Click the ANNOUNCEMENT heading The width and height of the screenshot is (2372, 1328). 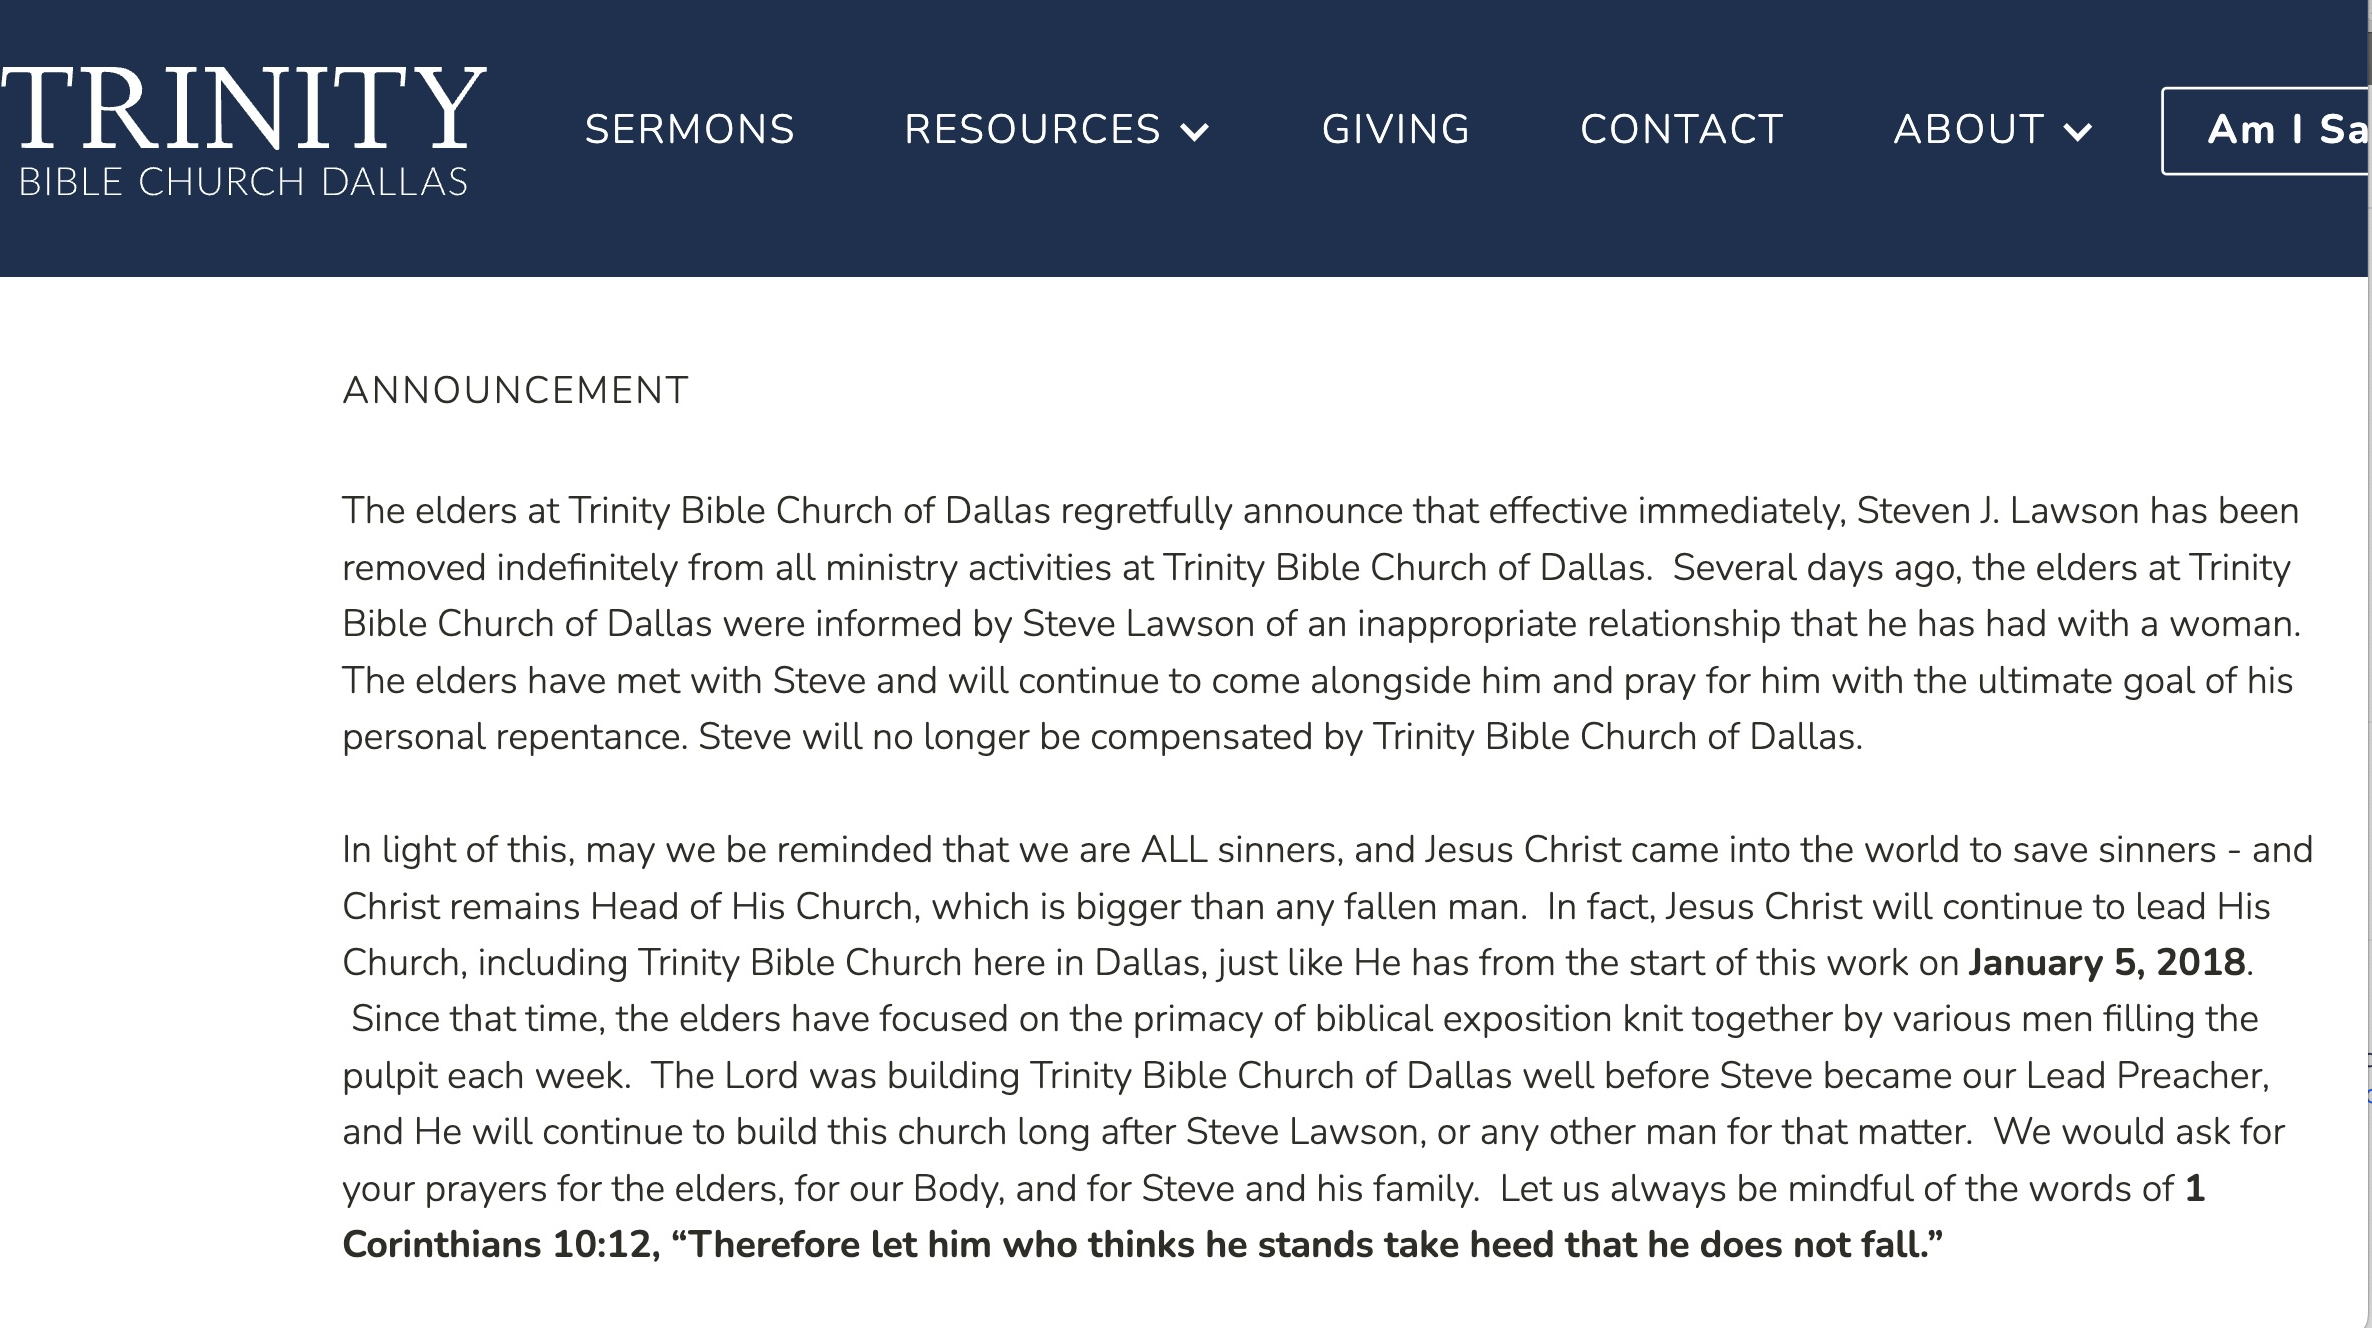pos(515,390)
